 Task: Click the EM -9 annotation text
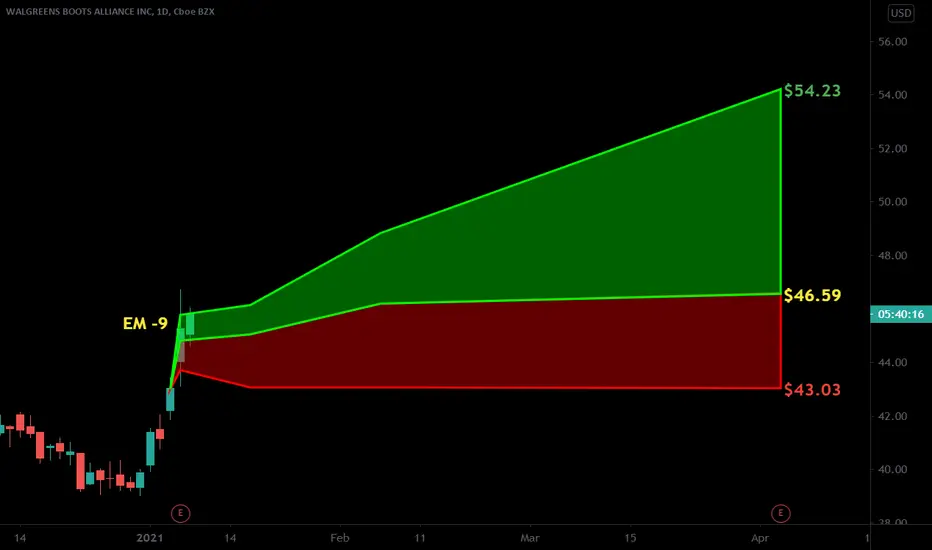[145, 323]
